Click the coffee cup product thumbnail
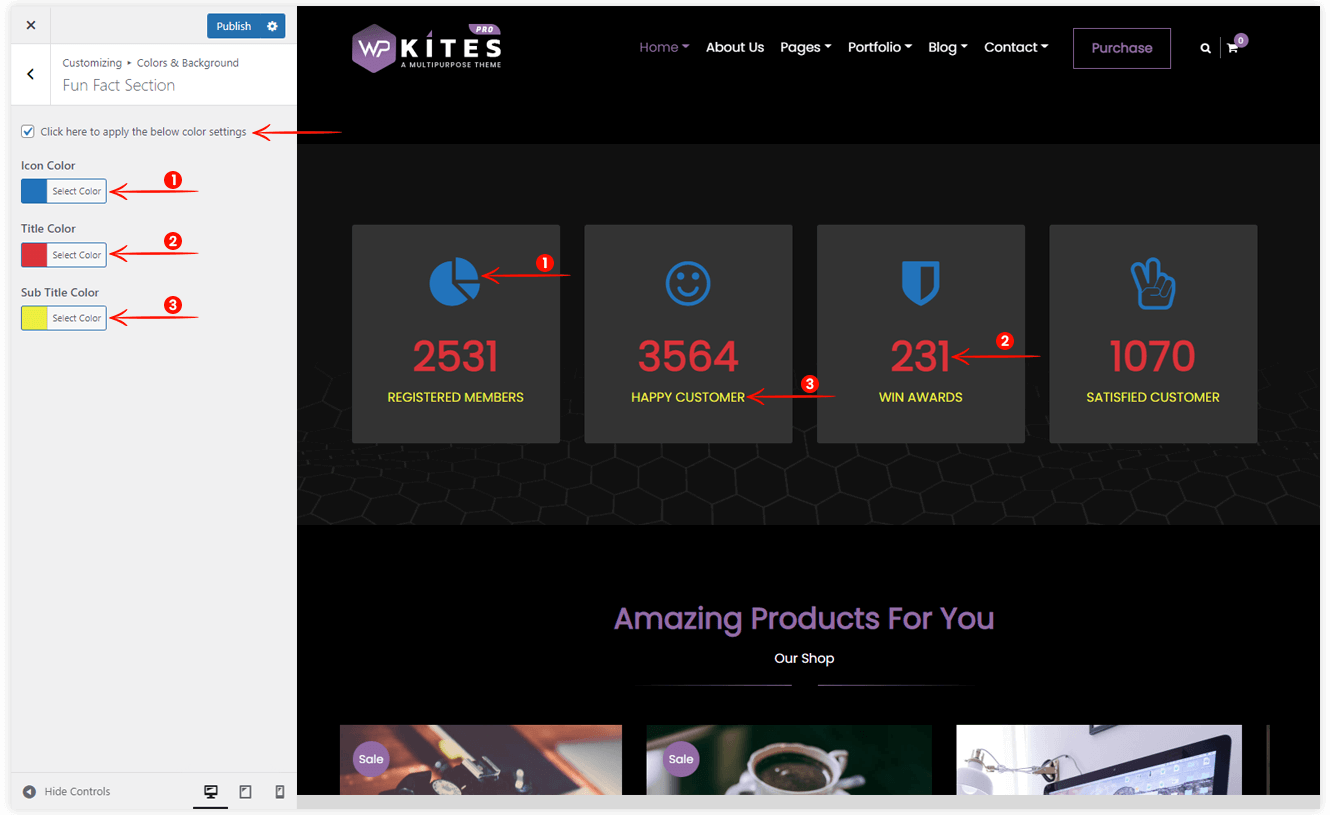Viewport: 1330px width, 815px height. [789, 760]
